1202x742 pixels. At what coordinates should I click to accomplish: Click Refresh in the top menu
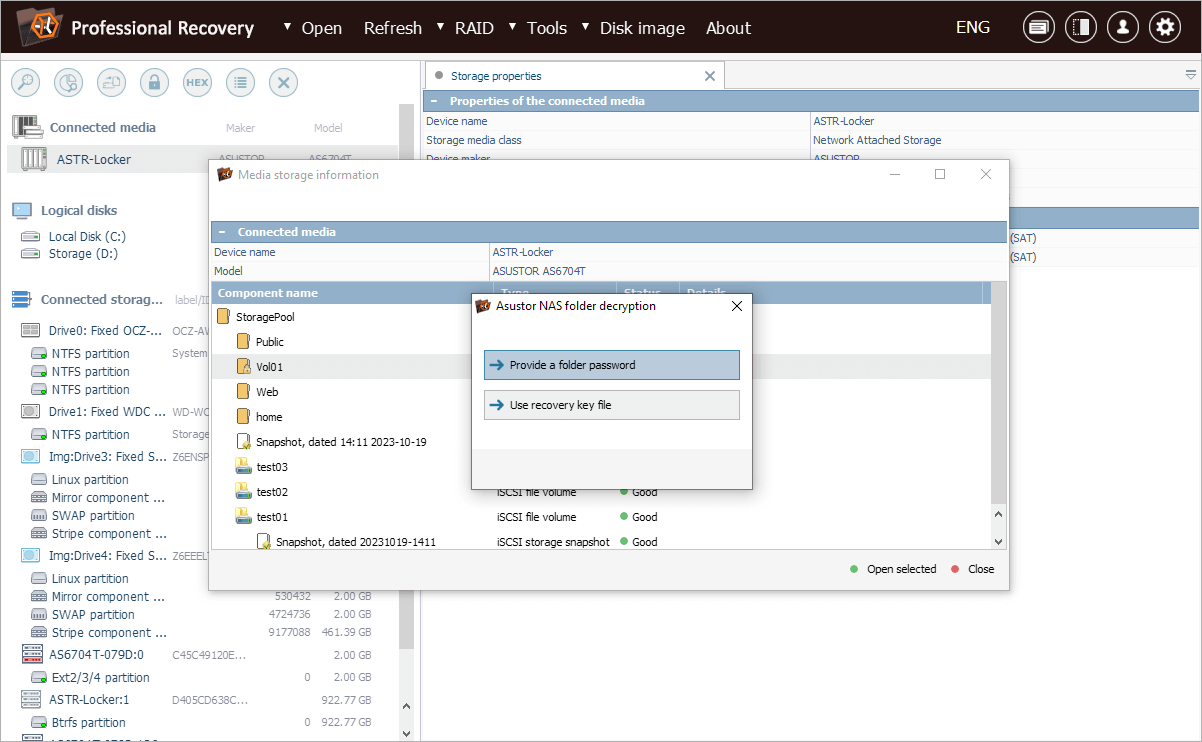coord(392,28)
